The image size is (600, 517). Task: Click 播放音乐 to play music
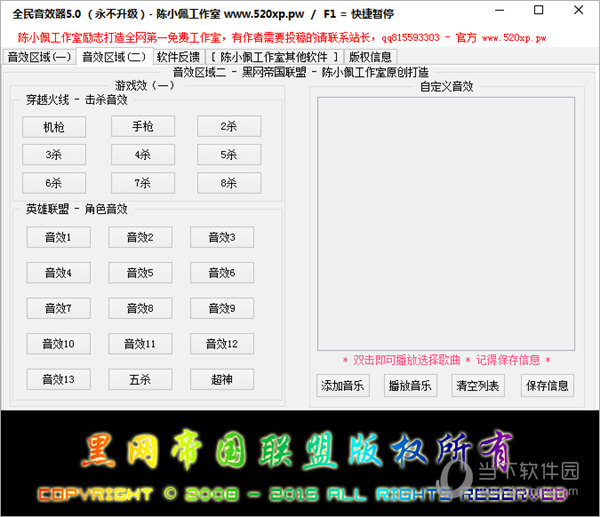pos(411,386)
